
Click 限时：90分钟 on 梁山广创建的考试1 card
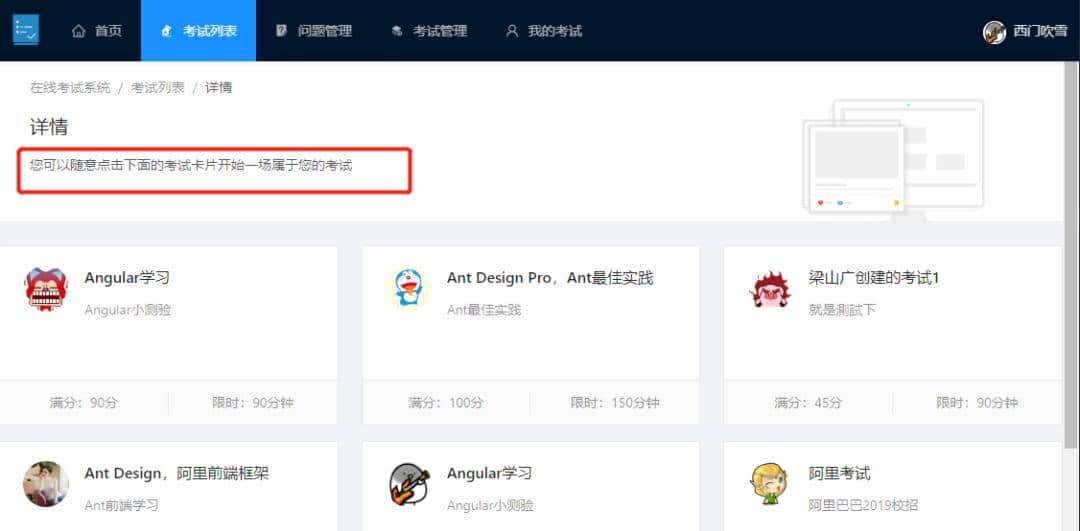[x=977, y=402]
